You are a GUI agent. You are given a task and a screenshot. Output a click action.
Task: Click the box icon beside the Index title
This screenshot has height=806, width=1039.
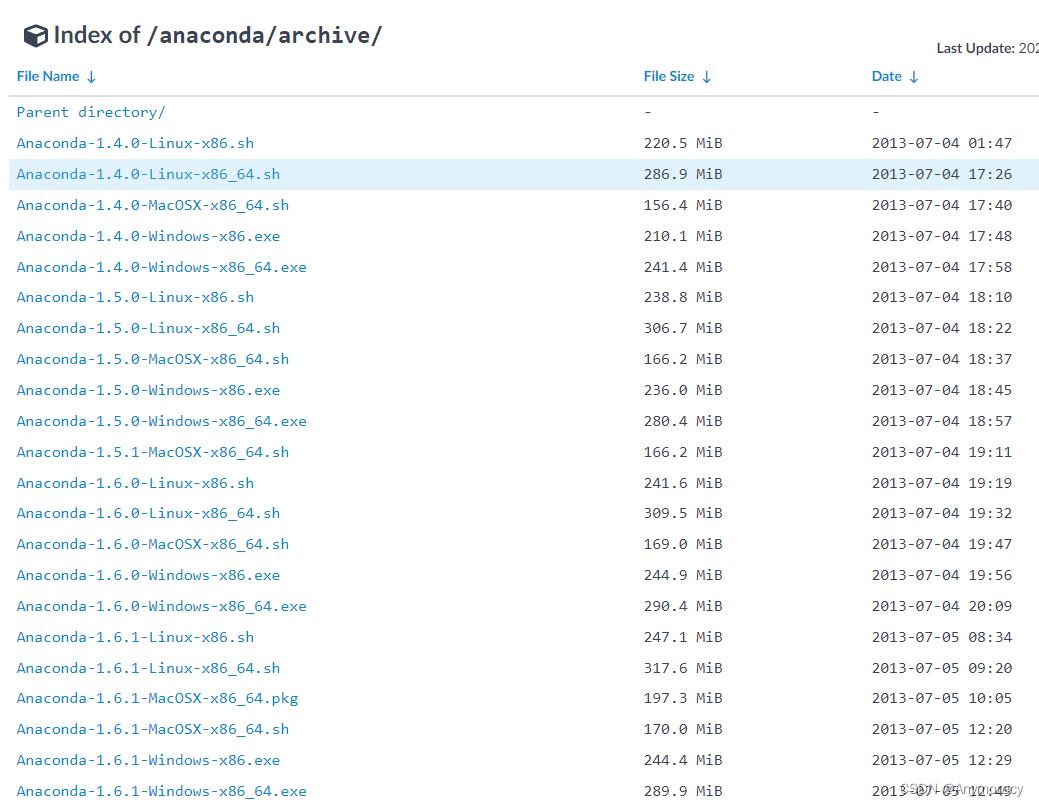36,36
